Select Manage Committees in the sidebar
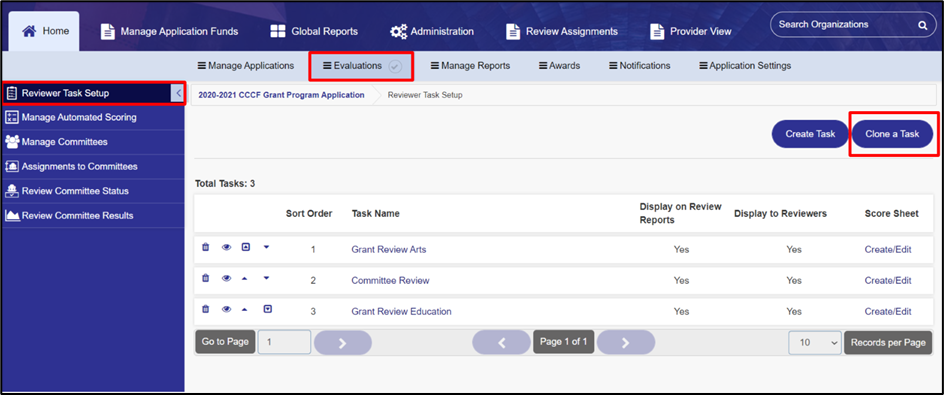This screenshot has height=395, width=944. [x=93, y=142]
